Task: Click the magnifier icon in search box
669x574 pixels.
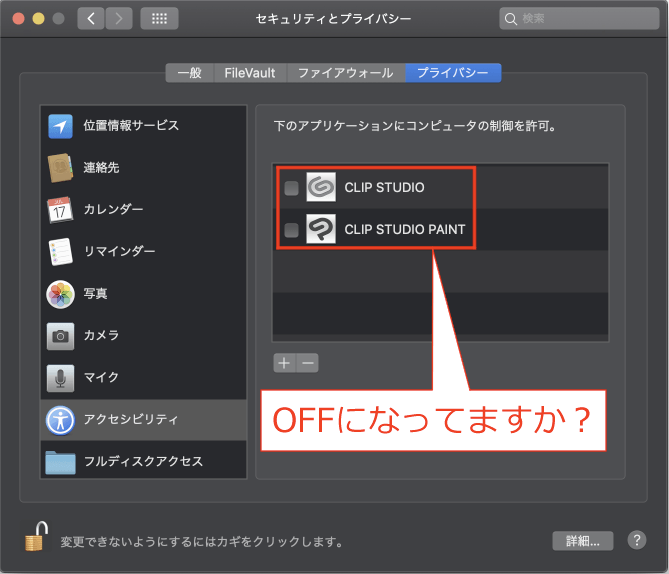Action: click(x=510, y=19)
